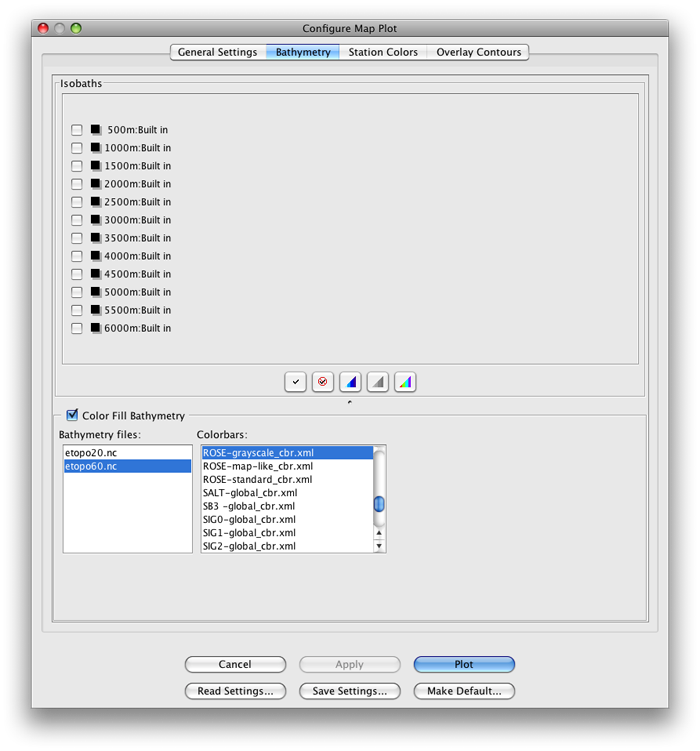Enable the 4500m:Built in isobath checkbox
700x751 pixels.
coord(77,274)
